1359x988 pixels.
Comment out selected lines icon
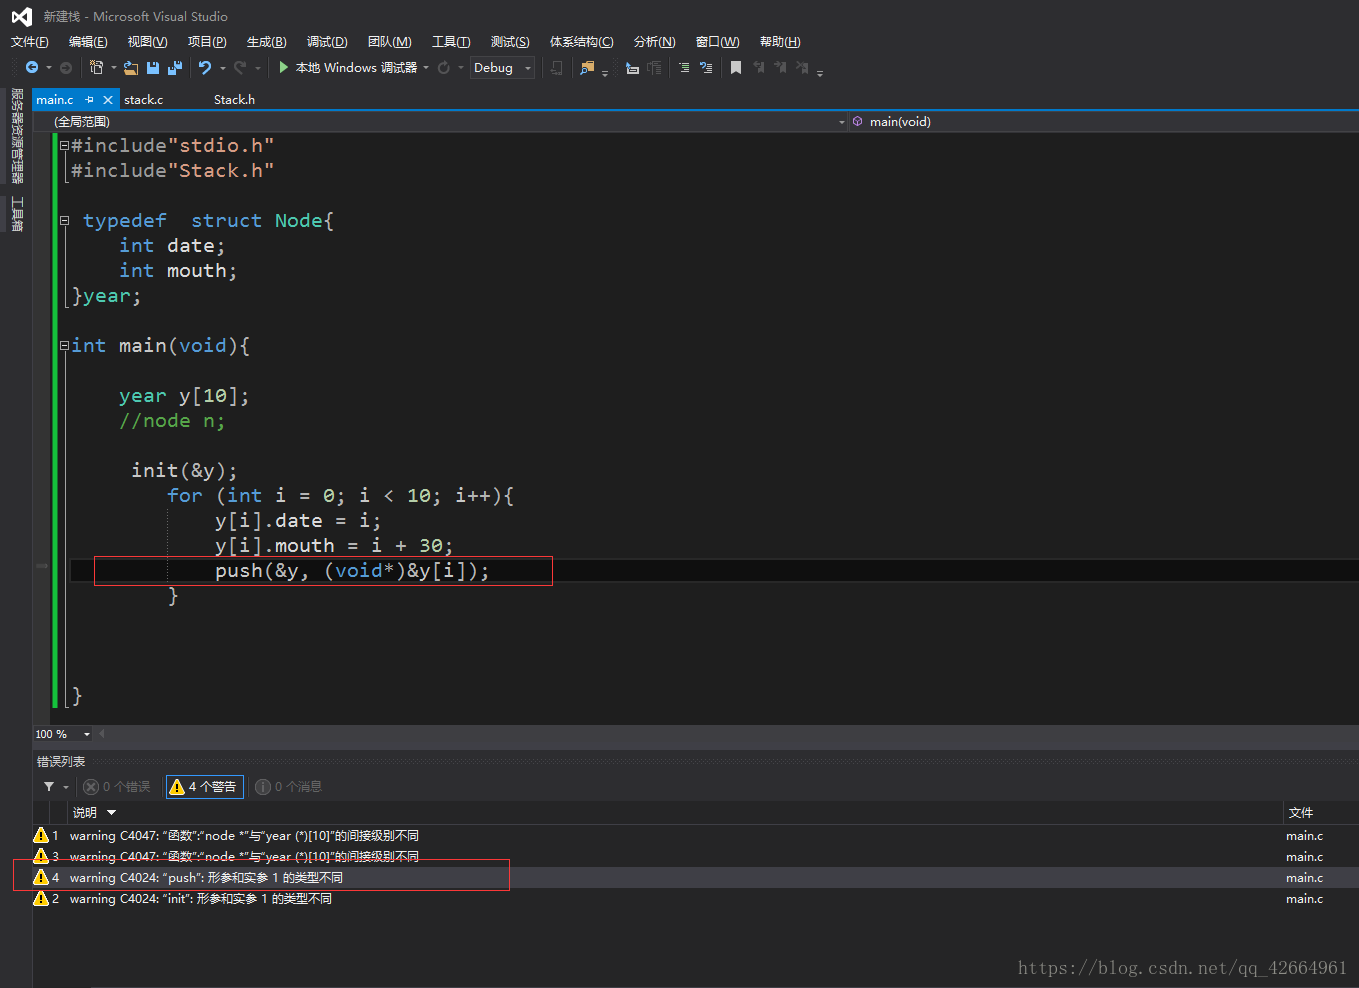(x=684, y=67)
